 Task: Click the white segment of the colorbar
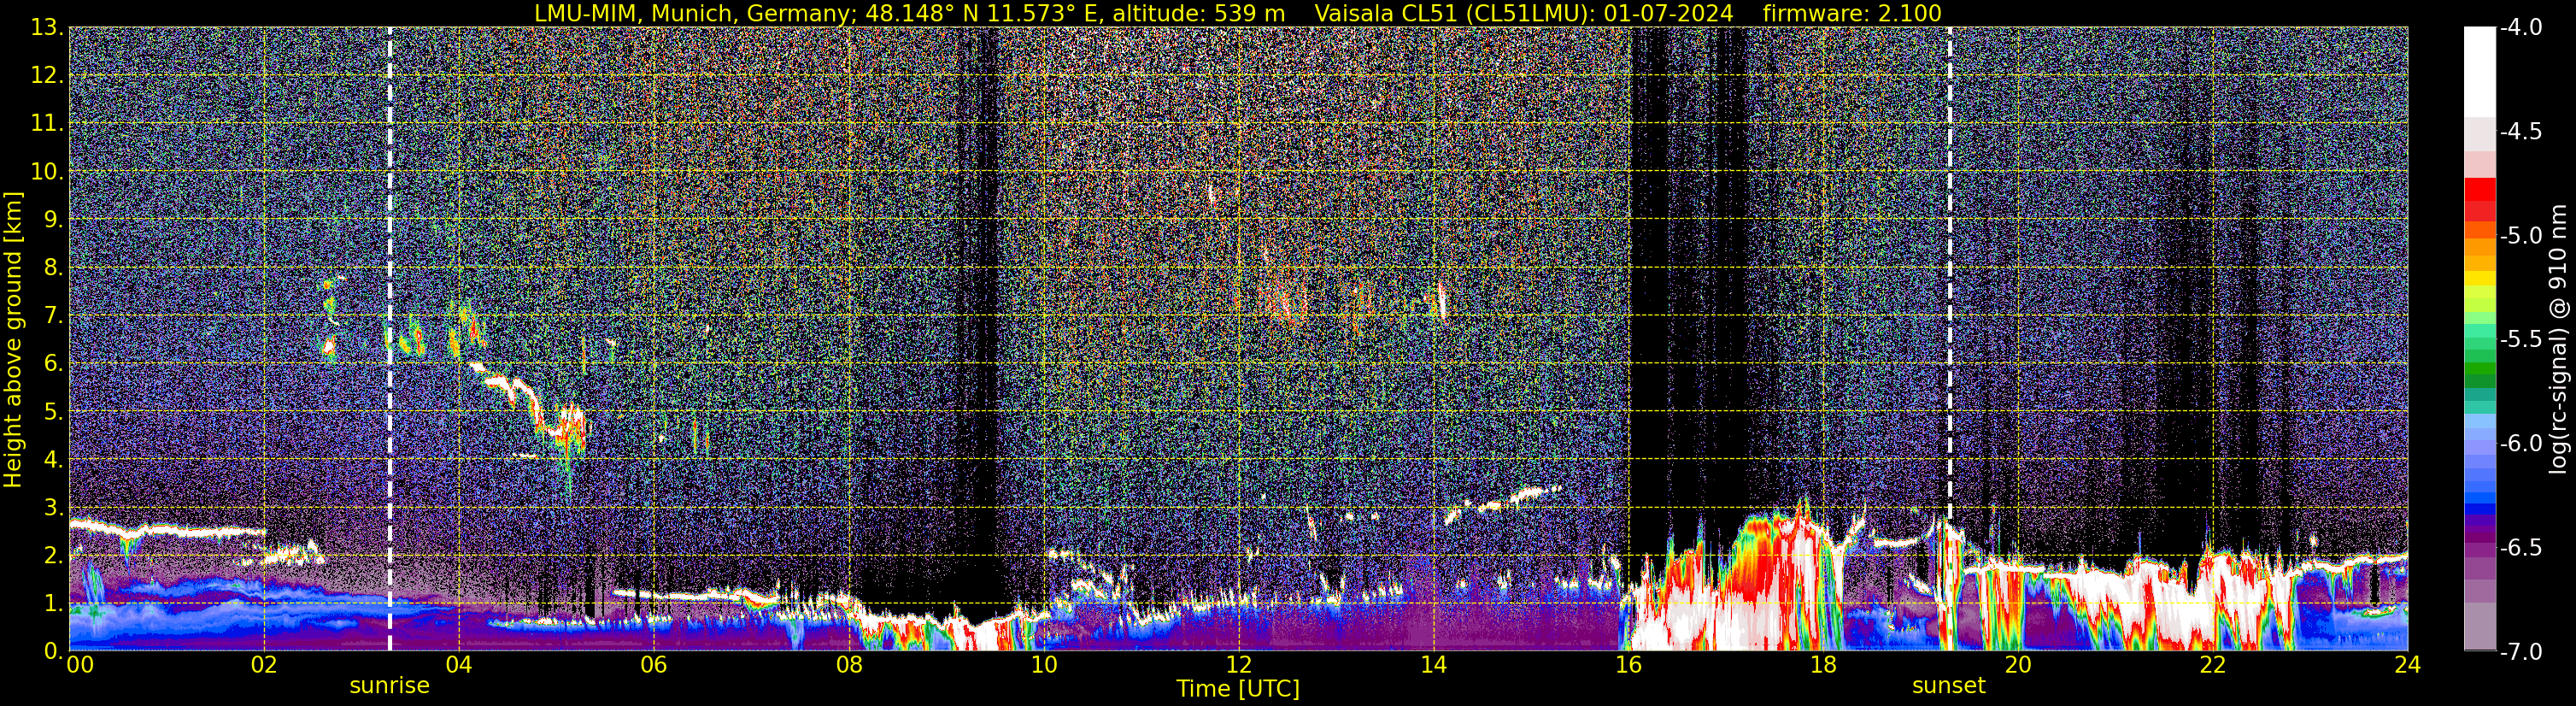(2480, 72)
